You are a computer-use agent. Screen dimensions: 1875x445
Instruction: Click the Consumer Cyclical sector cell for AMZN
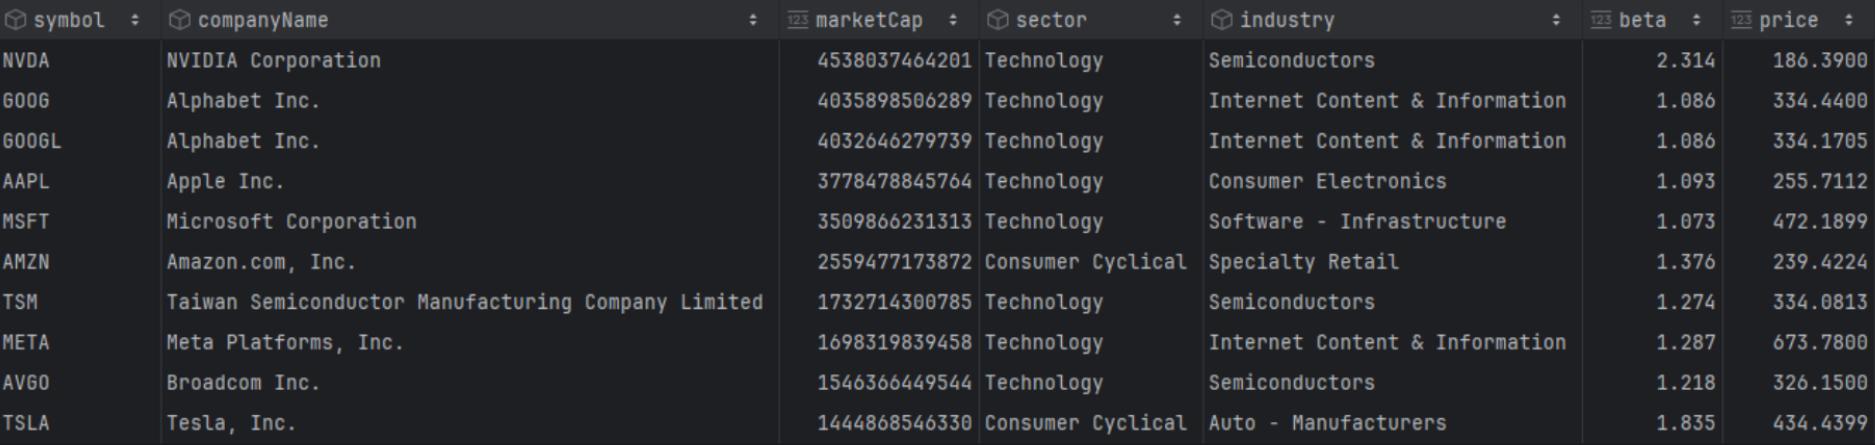point(1085,262)
